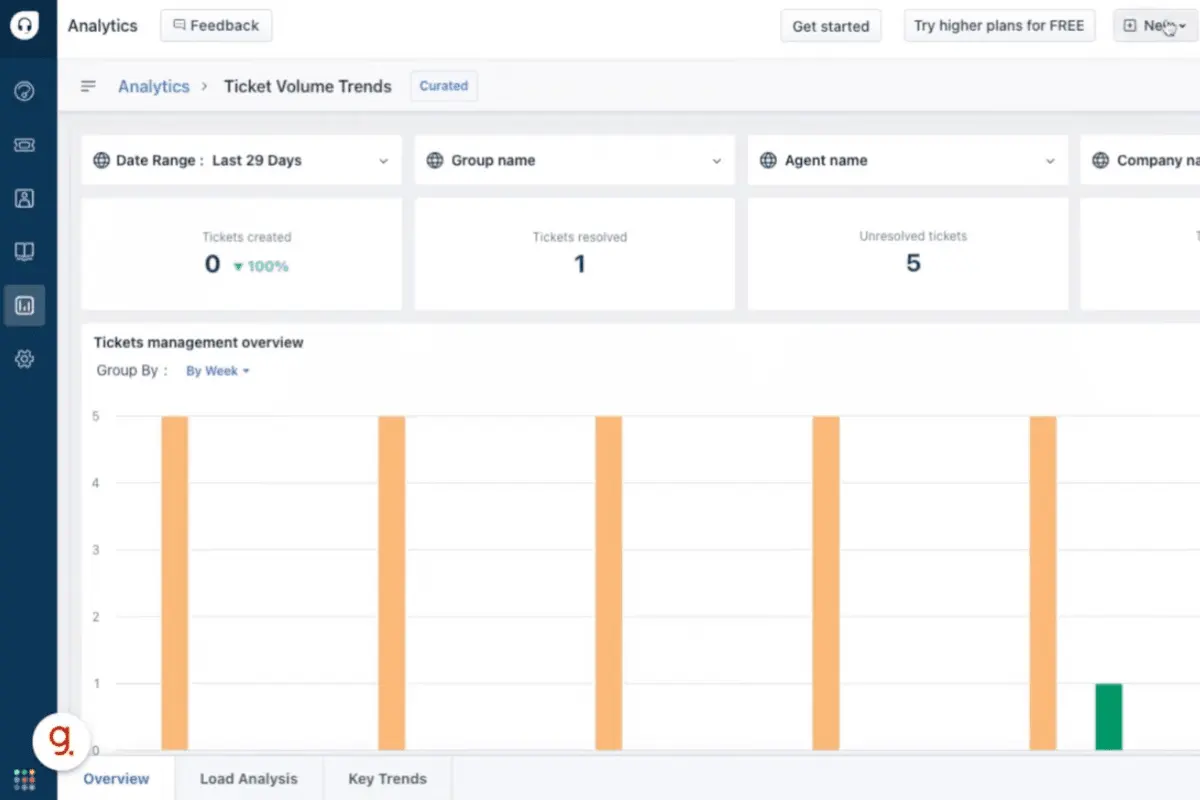The height and width of the screenshot is (800, 1200).
Task: Click the globe icon beside Date Range
Action: click(101, 160)
